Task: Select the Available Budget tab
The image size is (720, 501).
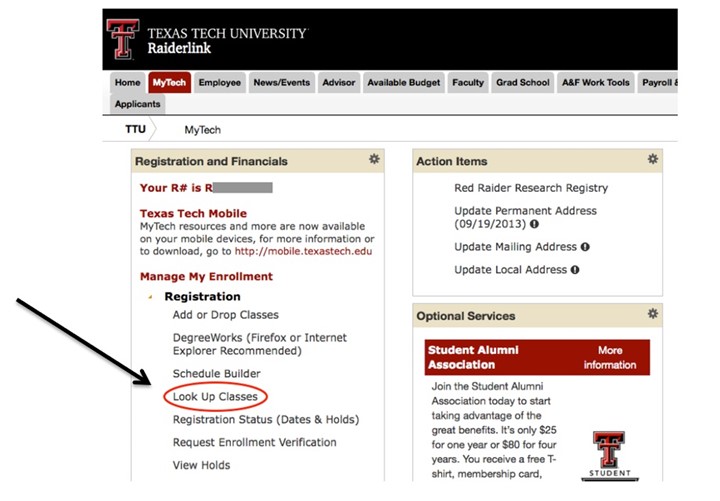Action: (403, 83)
